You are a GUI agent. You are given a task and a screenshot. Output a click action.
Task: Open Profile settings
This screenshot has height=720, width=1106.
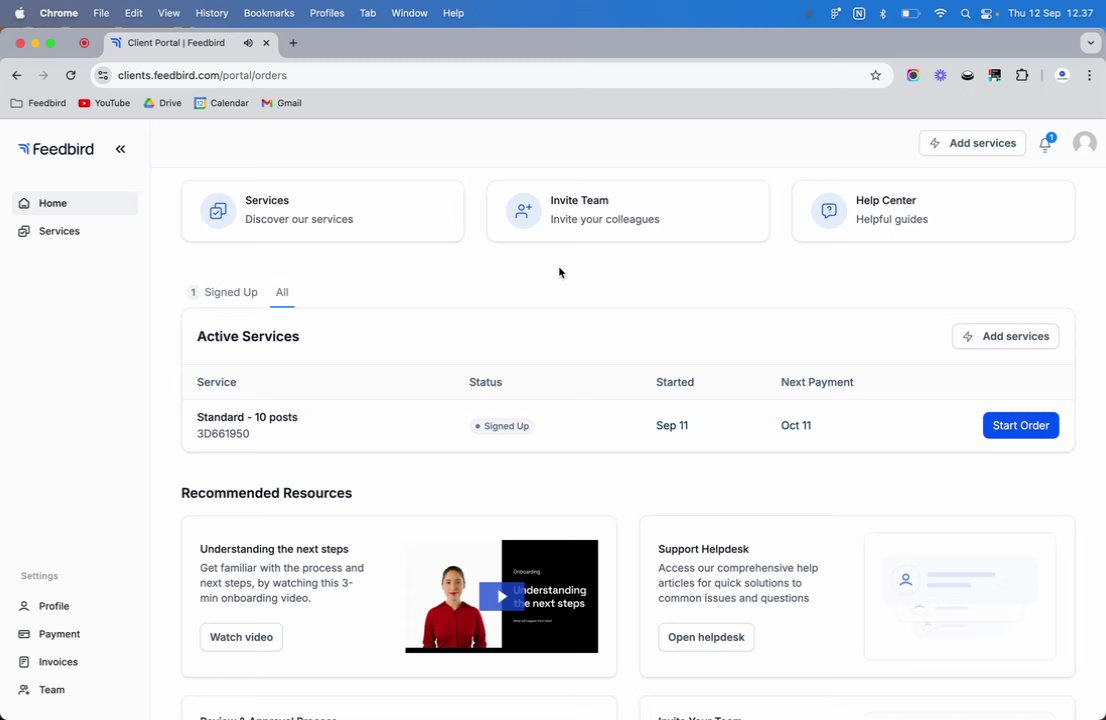[44, 606]
